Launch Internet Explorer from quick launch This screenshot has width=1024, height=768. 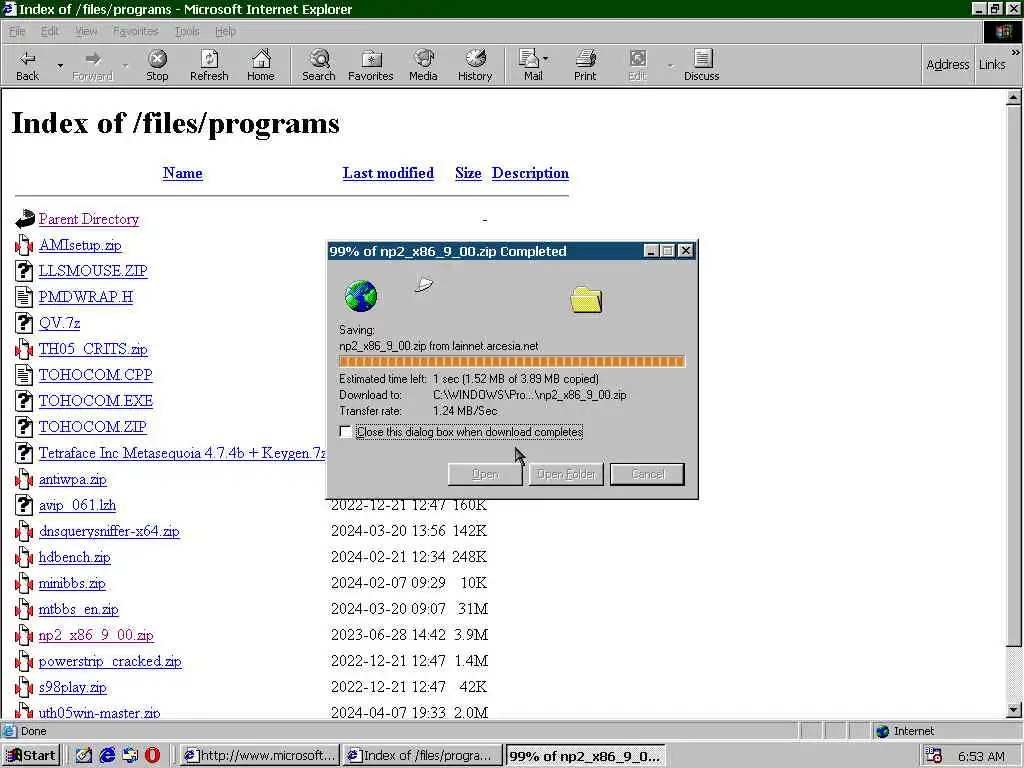coord(107,756)
